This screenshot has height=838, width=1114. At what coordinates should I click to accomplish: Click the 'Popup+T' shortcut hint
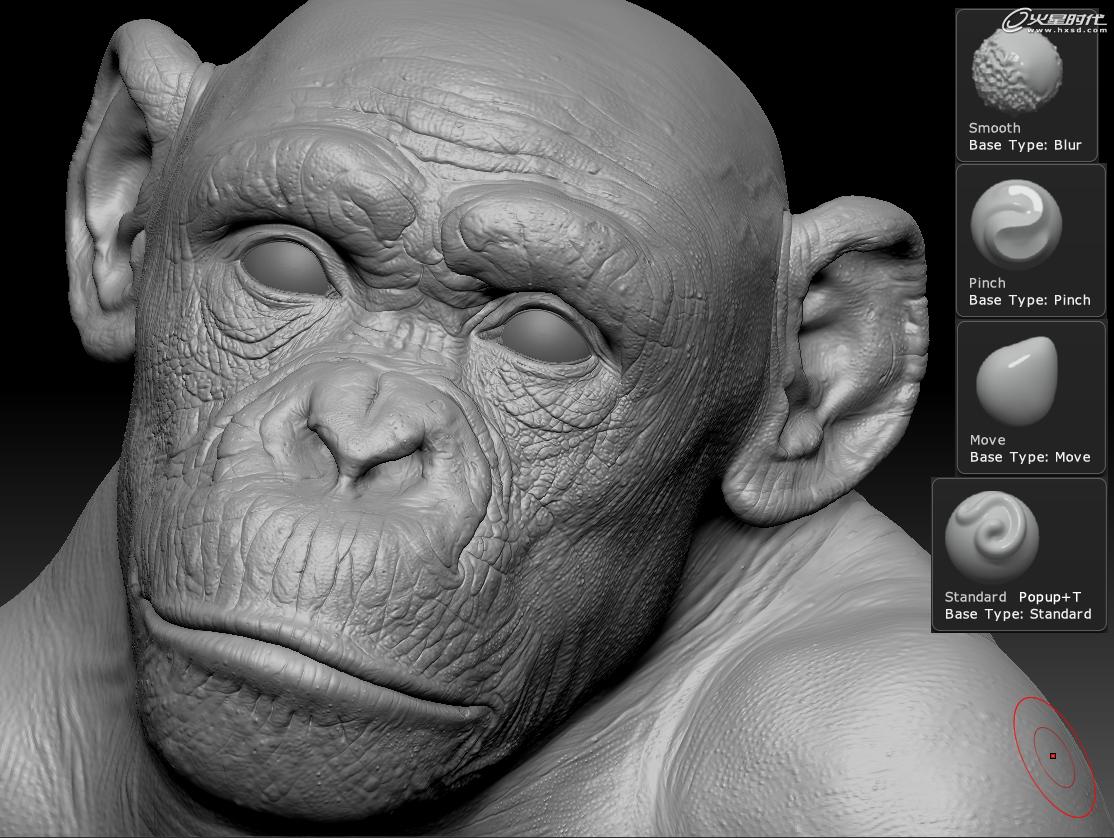tap(1049, 597)
